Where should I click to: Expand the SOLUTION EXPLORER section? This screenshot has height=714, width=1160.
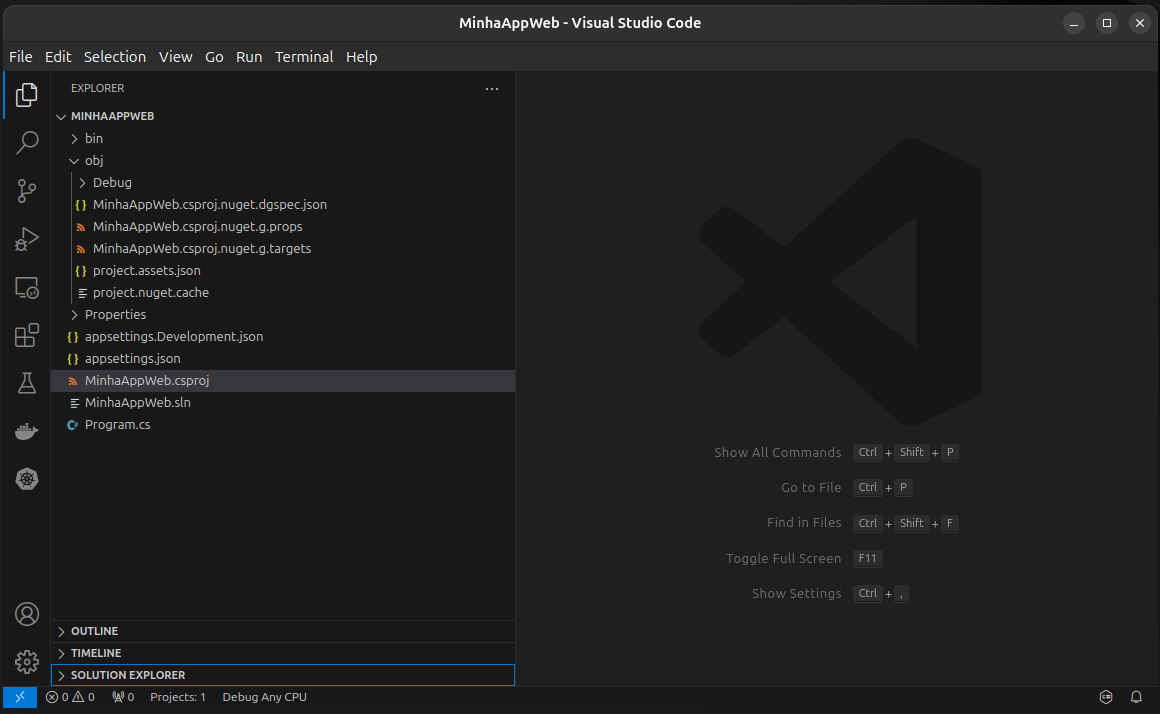[283, 675]
